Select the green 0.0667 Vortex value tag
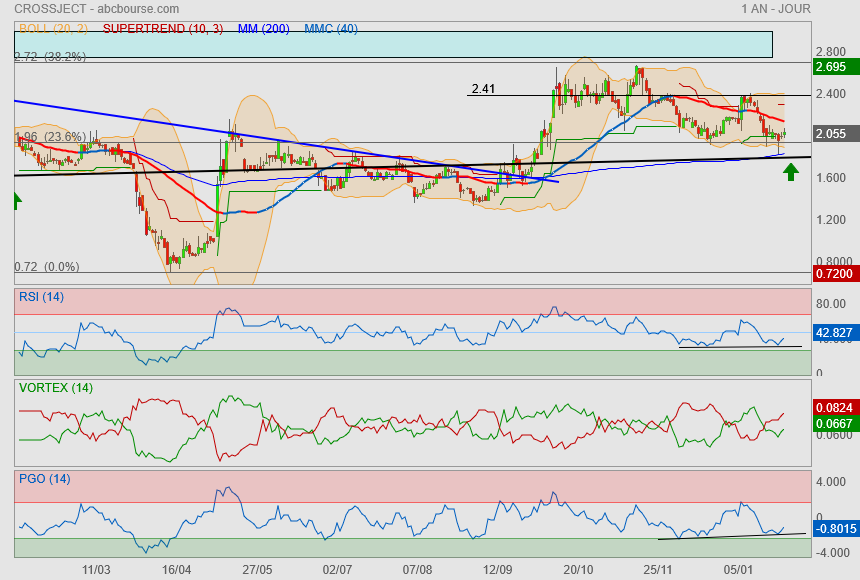This screenshot has width=860, height=580. pyautogui.click(x=835, y=424)
